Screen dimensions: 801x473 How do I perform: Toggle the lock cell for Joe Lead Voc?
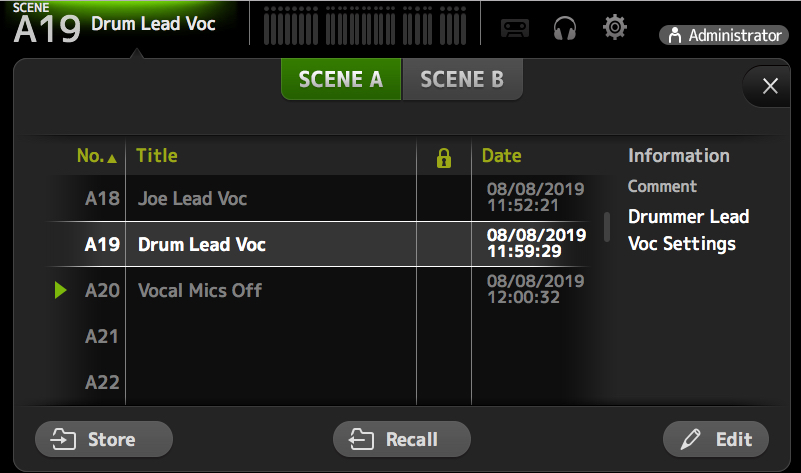(x=444, y=198)
